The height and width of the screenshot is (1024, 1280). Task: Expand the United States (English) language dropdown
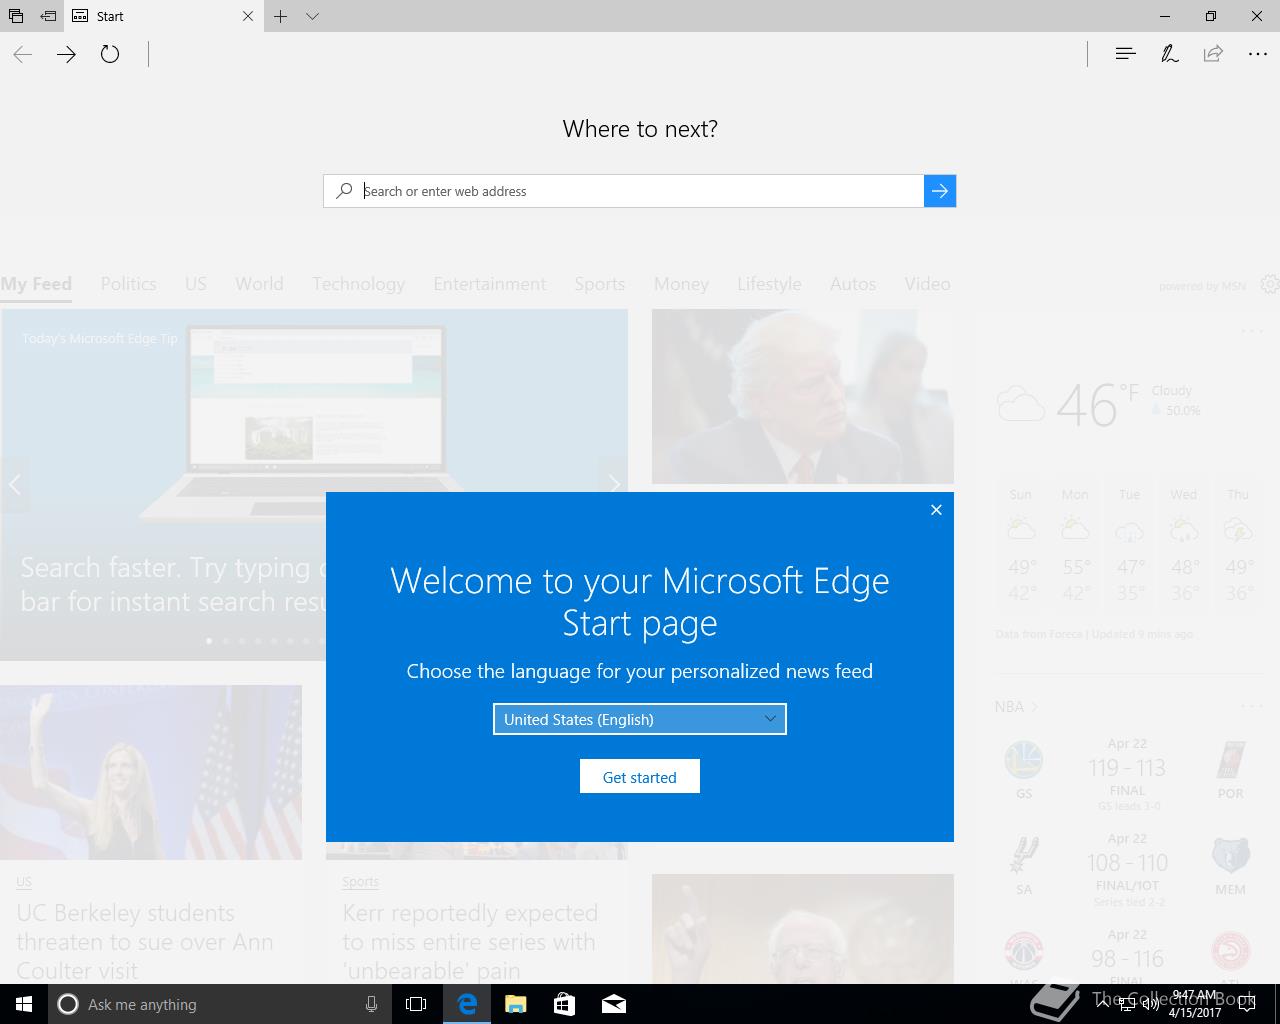(640, 719)
